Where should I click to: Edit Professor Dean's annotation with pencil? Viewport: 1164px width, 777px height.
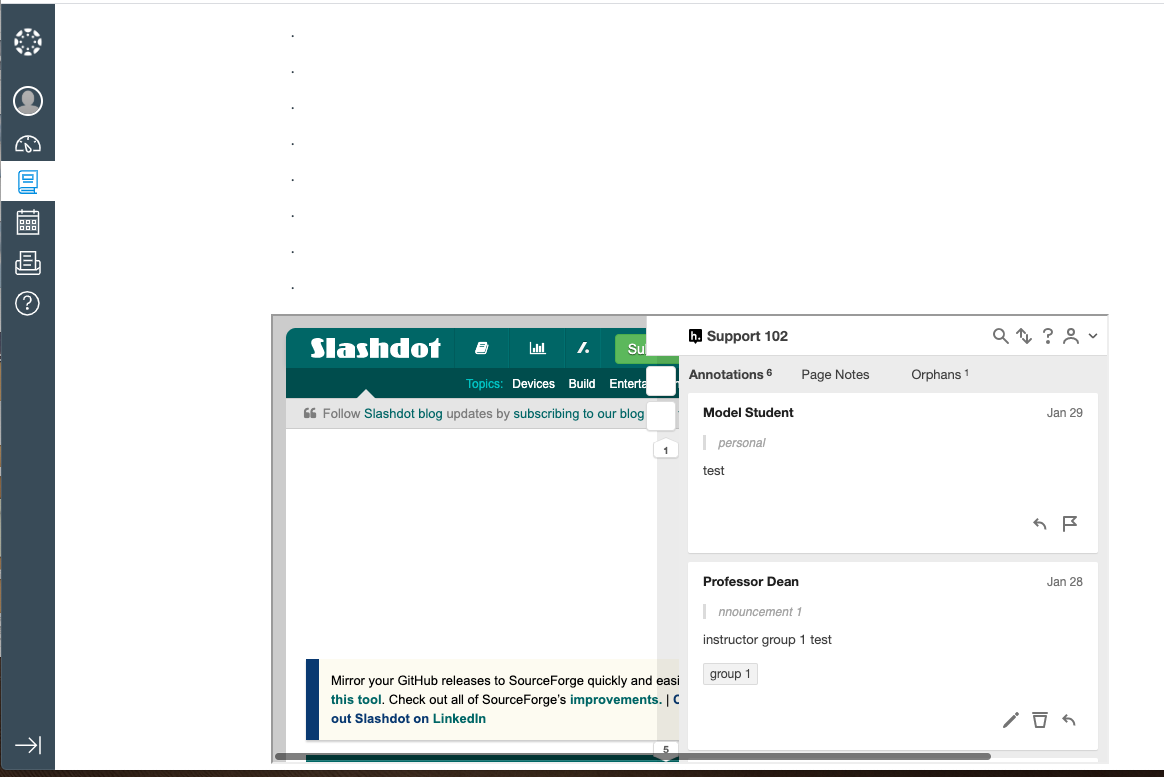pos(1010,720)
